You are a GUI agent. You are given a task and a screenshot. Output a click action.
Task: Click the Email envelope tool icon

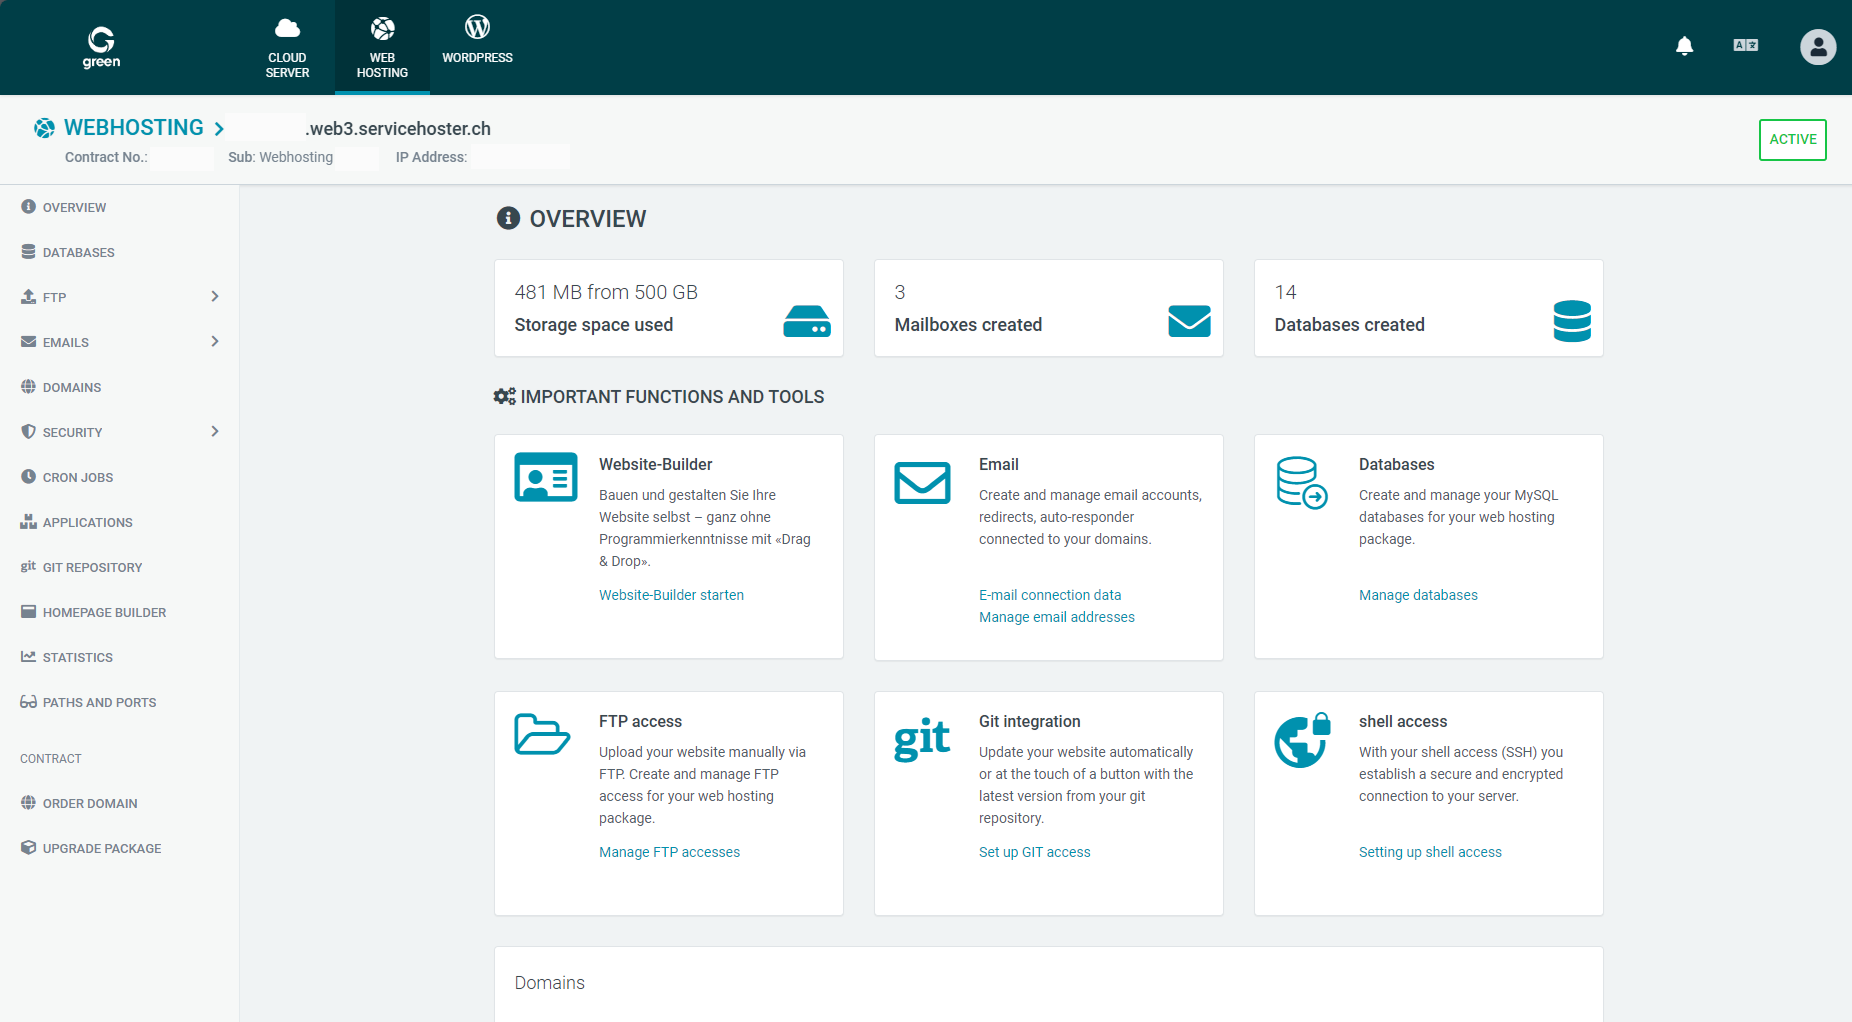tap(922, 483)
